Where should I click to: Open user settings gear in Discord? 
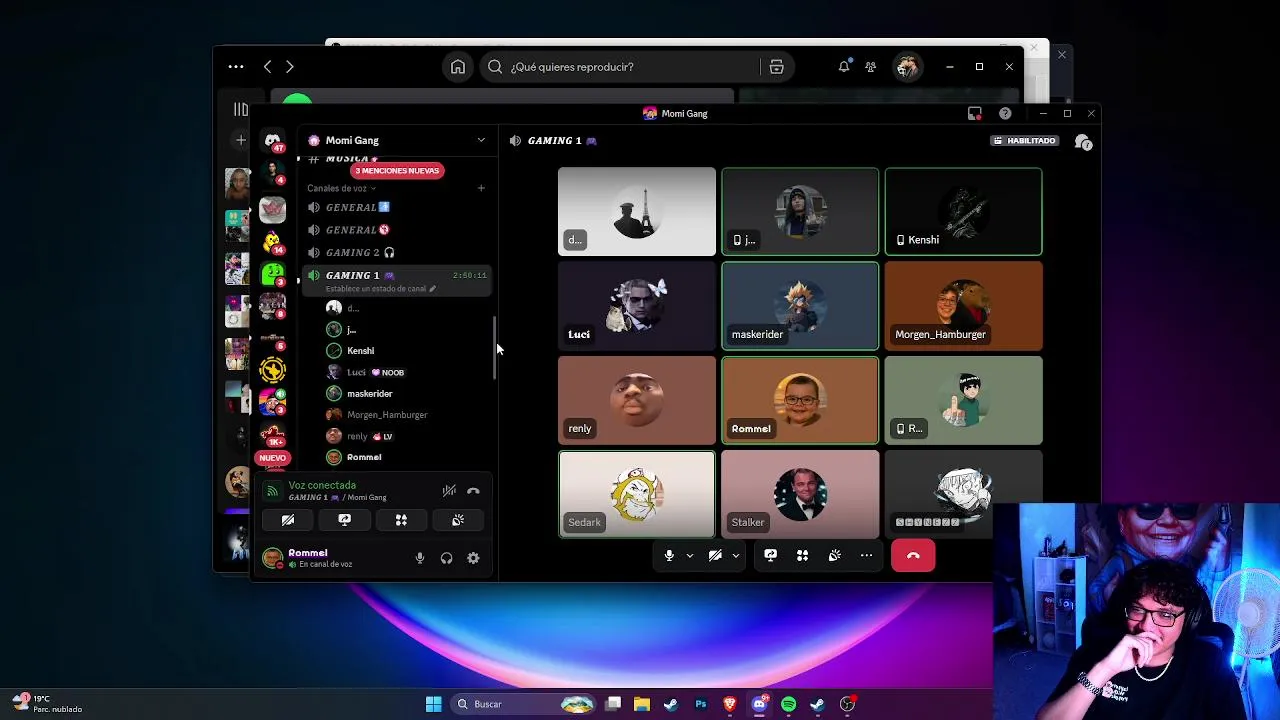pyautogui.click(x=473, y=558)
